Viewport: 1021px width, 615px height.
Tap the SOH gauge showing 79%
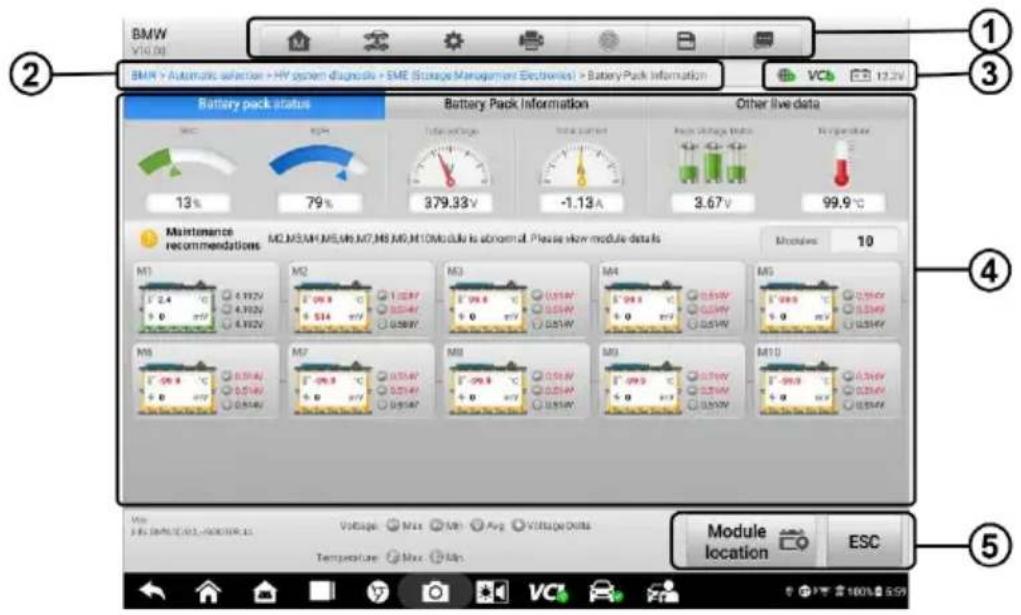[x=319, y=169]
